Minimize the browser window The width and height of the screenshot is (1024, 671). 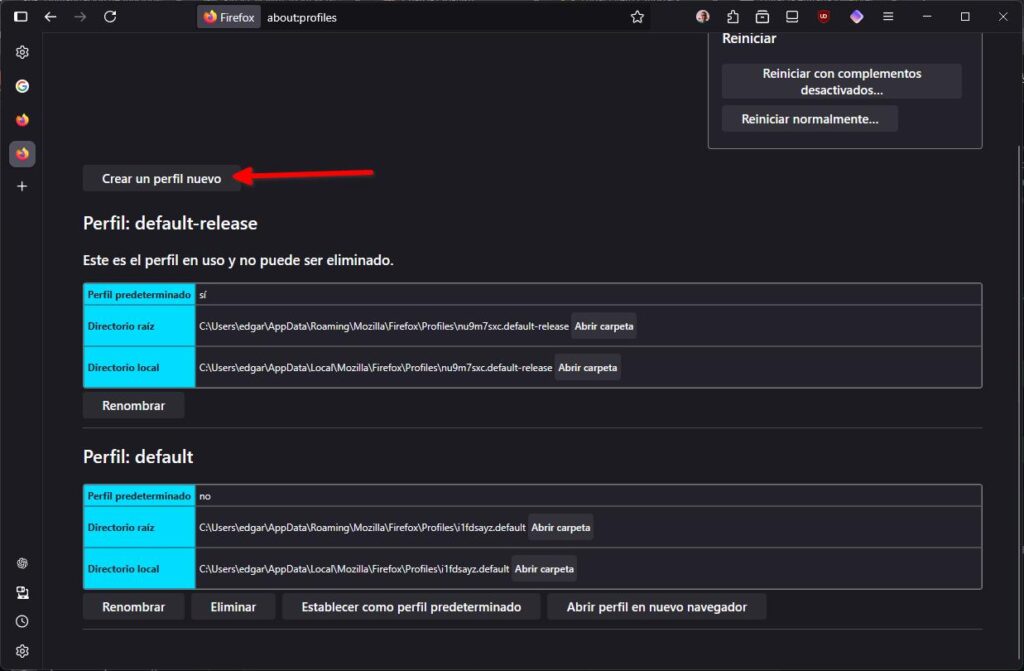point(927,17)
